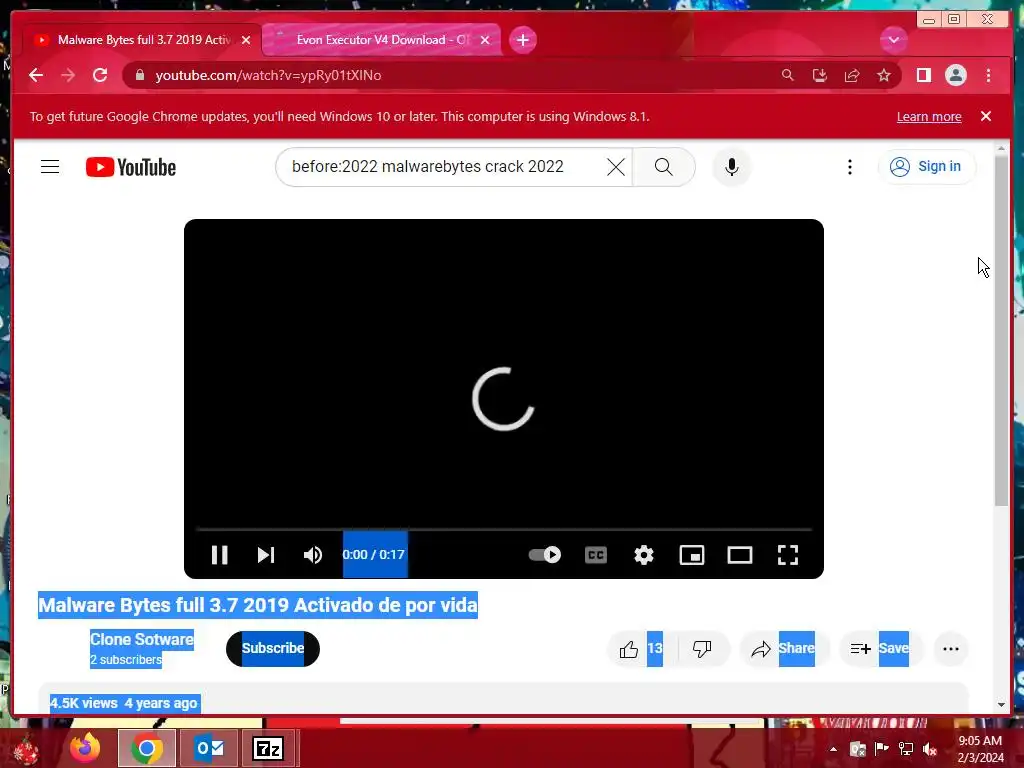The image size is (1024, 768).
Task: Enable miniplayer mode
Action: (692, 555)
